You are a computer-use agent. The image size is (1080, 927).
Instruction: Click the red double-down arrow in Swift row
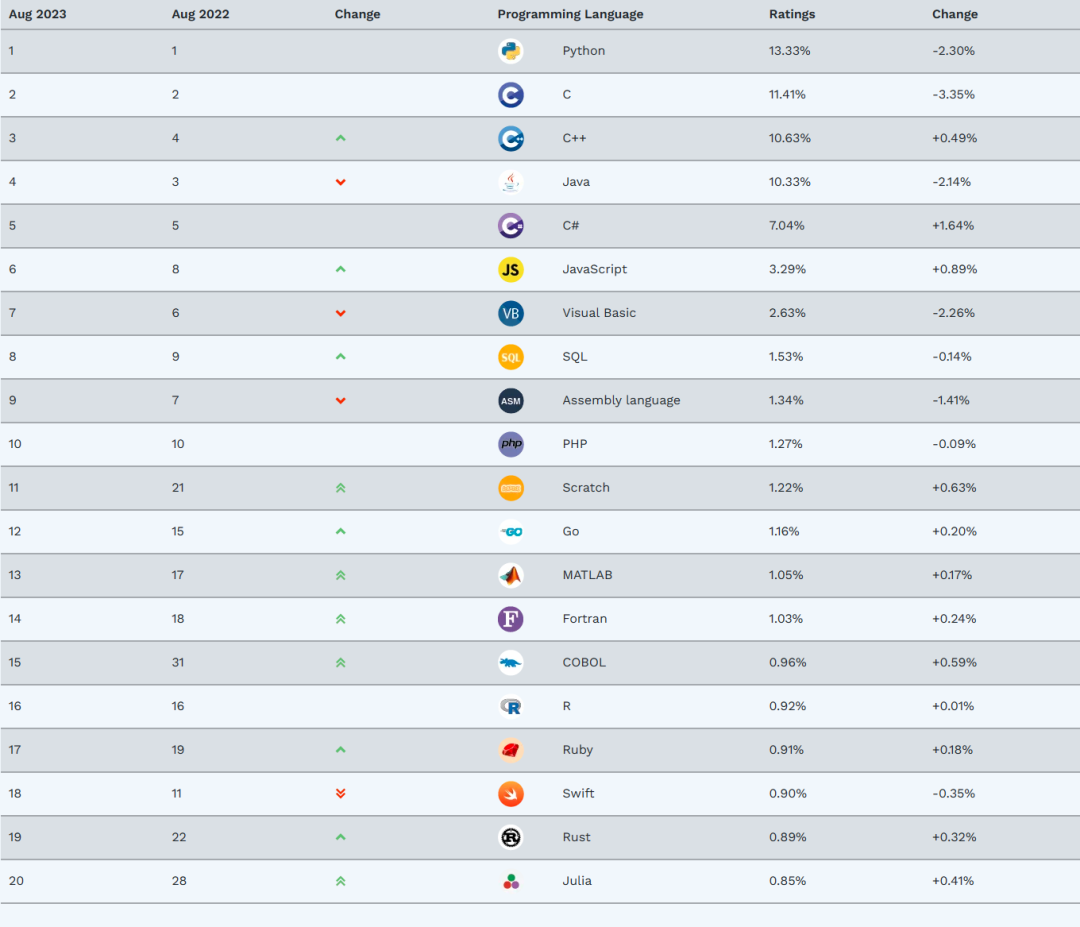coord(340,794)
